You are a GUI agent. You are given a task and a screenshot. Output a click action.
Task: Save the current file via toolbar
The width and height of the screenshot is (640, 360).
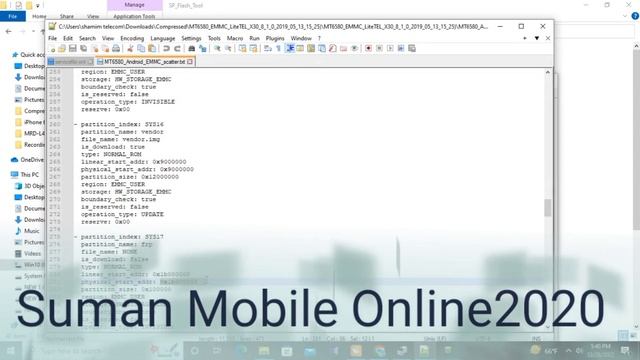click(73, 49)
